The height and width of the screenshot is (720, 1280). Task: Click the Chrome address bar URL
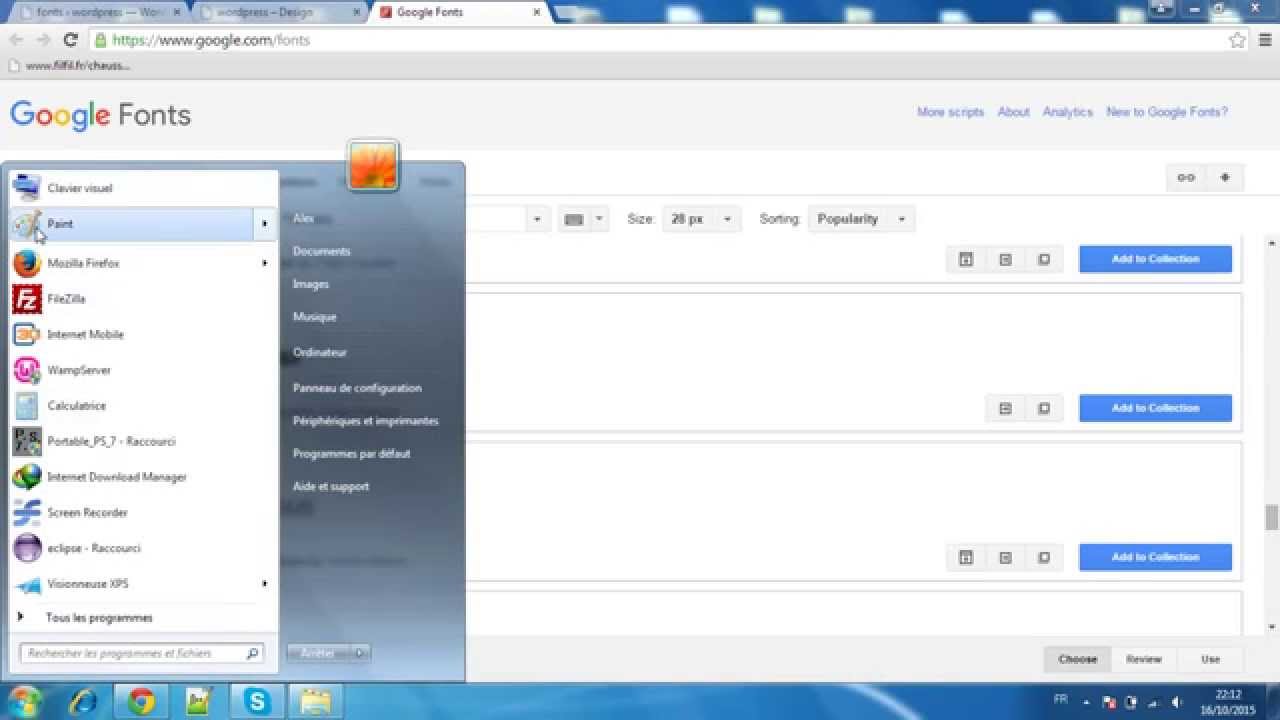pyautogui.click(x=211, y=41)
